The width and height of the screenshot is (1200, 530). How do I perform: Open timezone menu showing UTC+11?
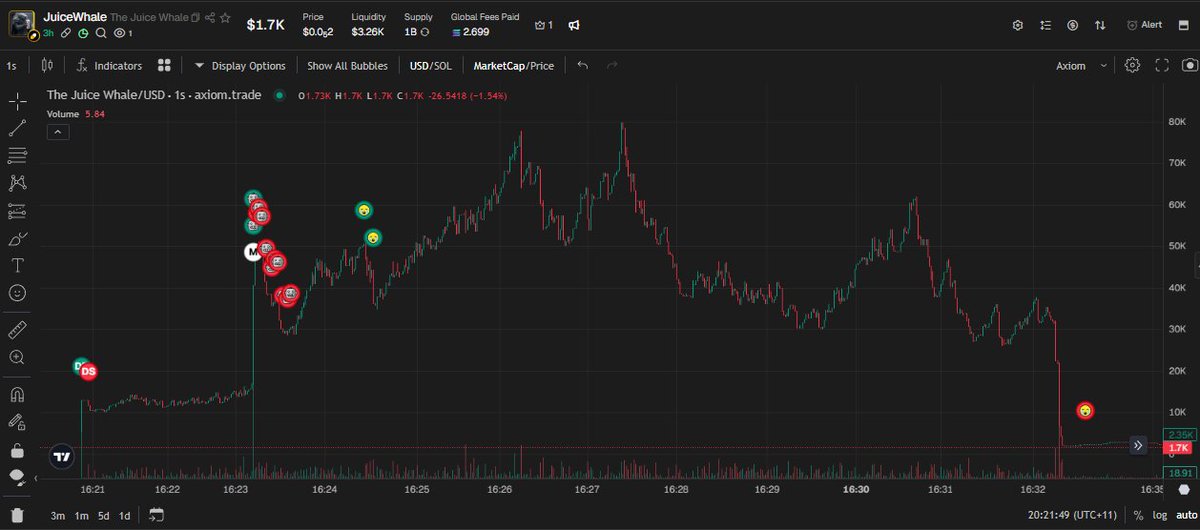pyautogui.click(x=1070, y=516)
